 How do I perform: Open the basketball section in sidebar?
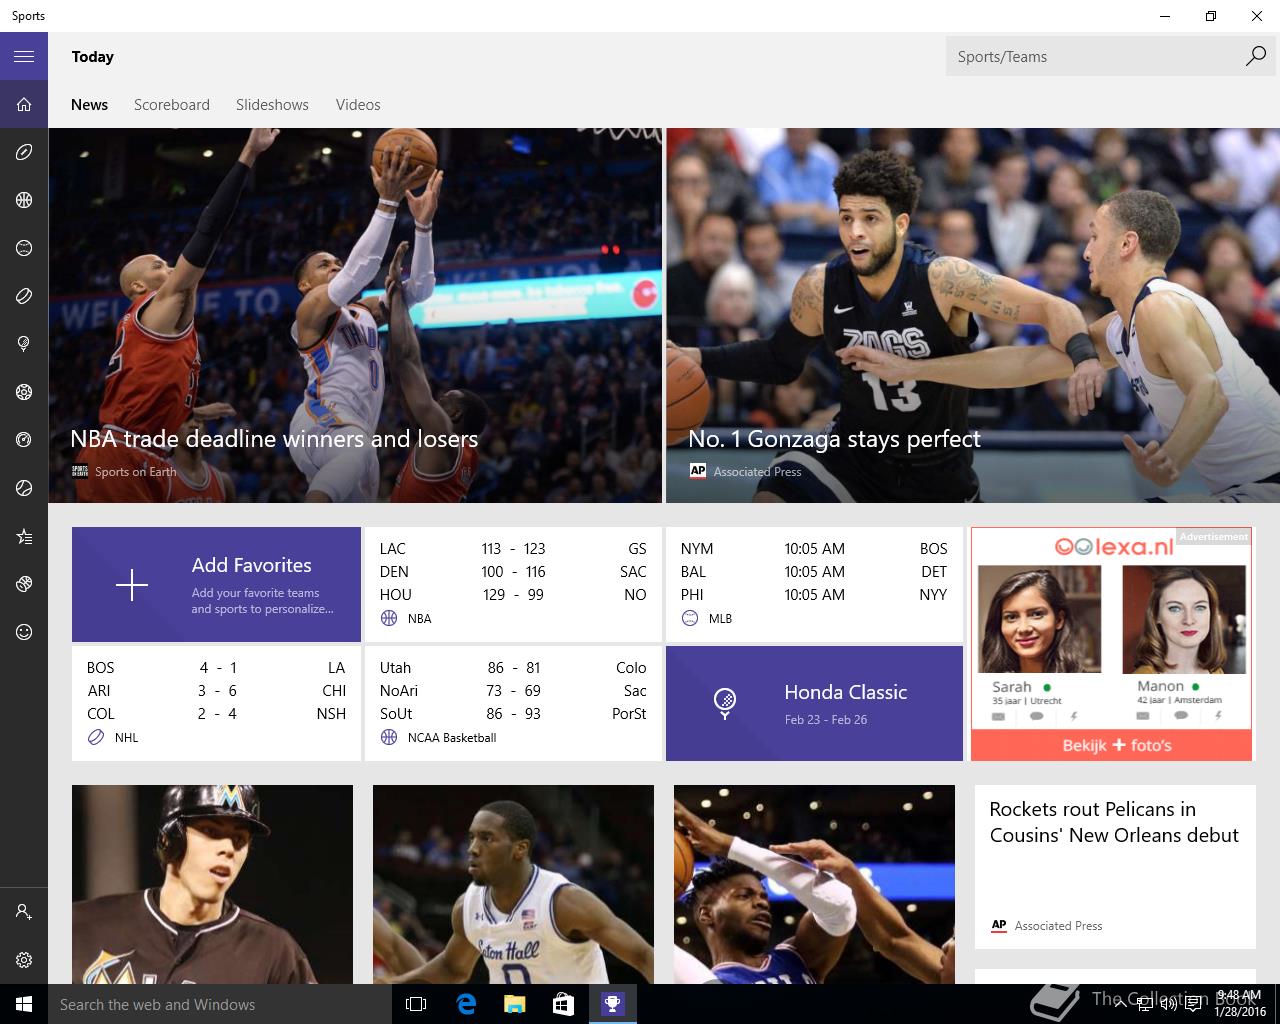24,200
